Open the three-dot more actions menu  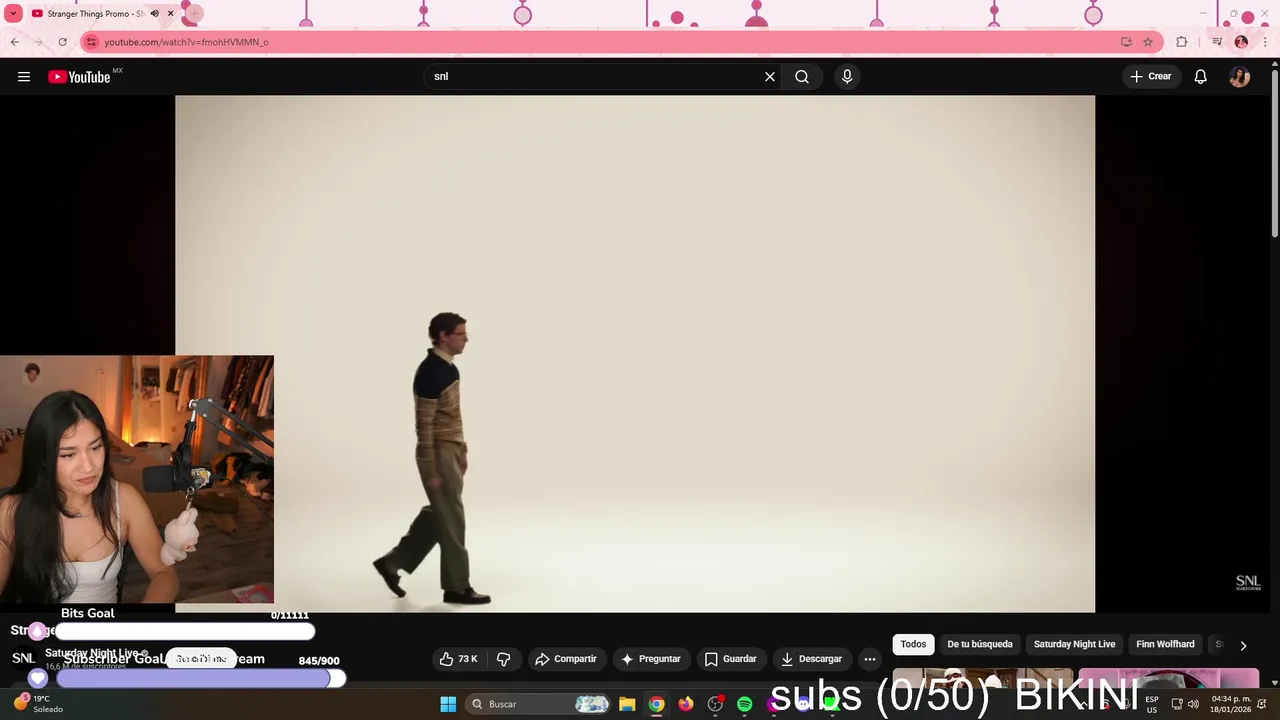(x=870, y=659)
